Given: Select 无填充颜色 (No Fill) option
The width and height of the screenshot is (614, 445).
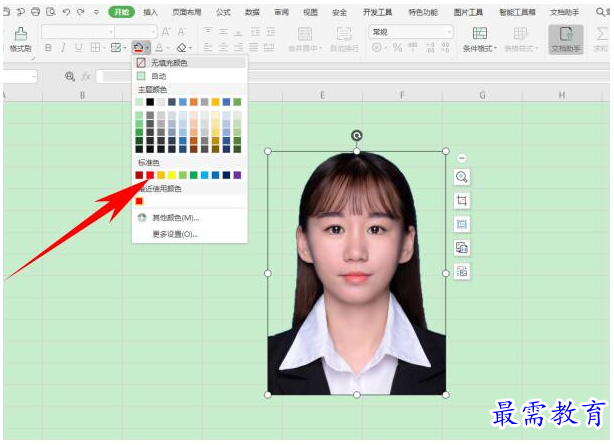Looking at the screenshot, I should [190, 63].
